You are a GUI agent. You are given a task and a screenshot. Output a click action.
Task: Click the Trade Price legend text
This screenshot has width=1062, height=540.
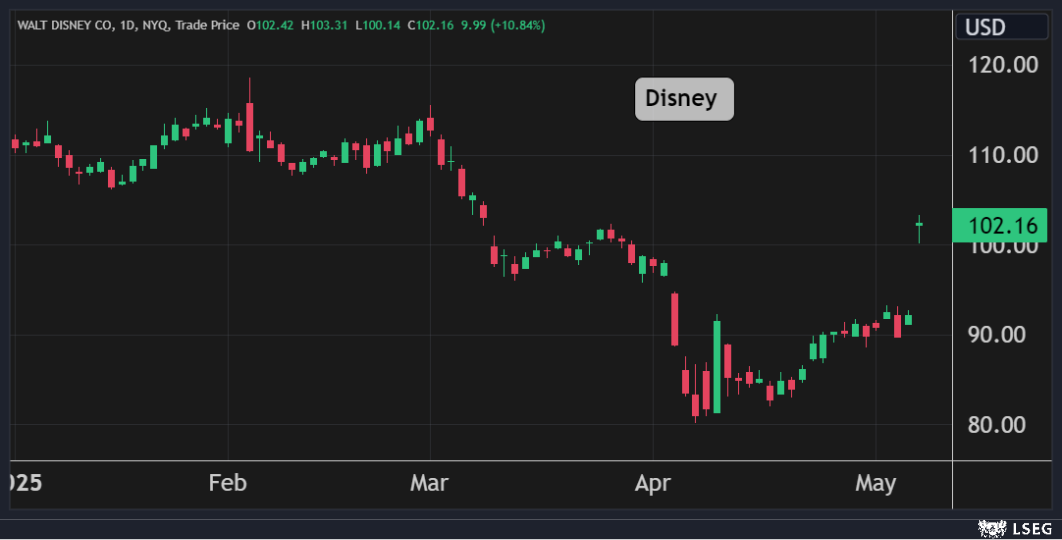click(x=207, y=25)
